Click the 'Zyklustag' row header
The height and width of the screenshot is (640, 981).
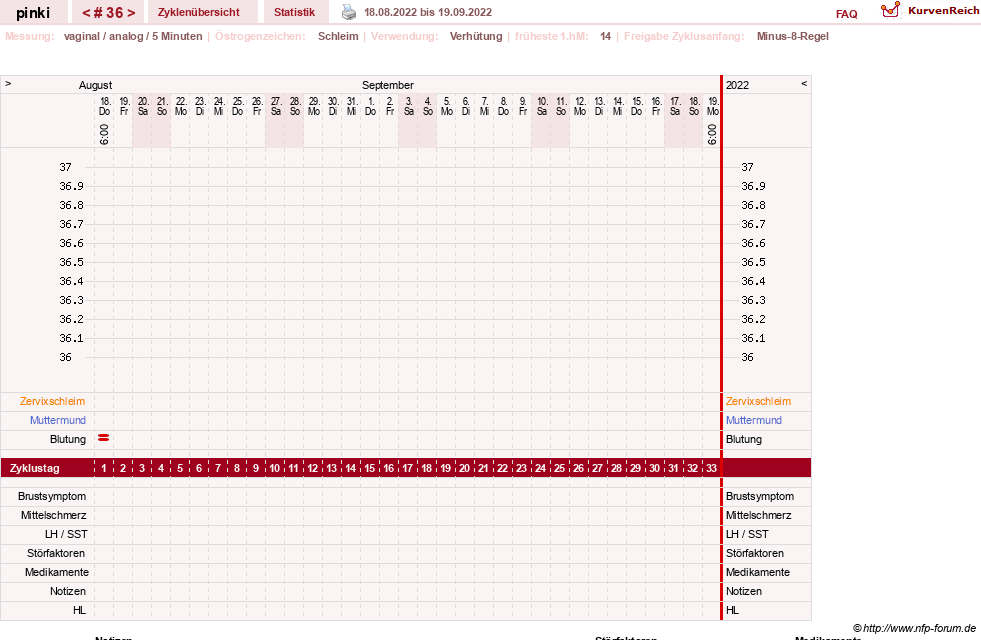35,468
